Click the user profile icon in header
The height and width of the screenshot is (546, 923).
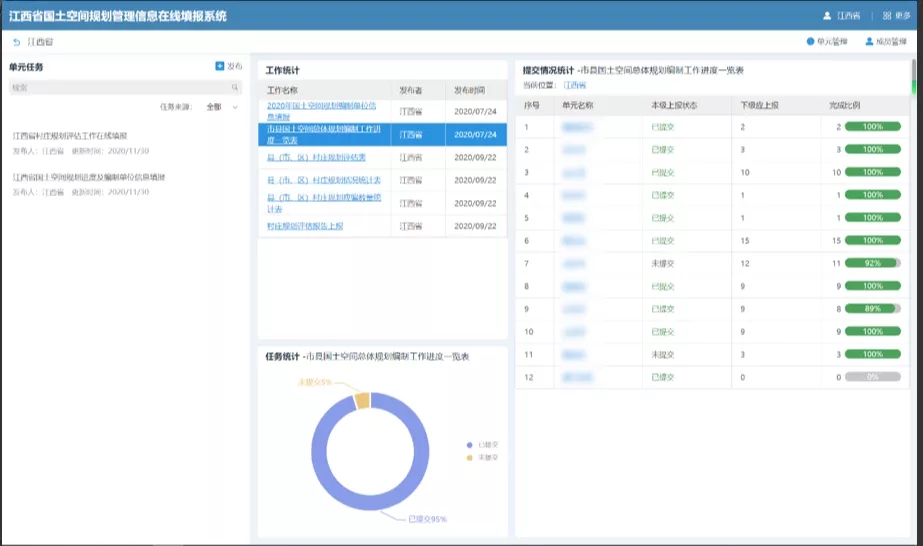827,16
